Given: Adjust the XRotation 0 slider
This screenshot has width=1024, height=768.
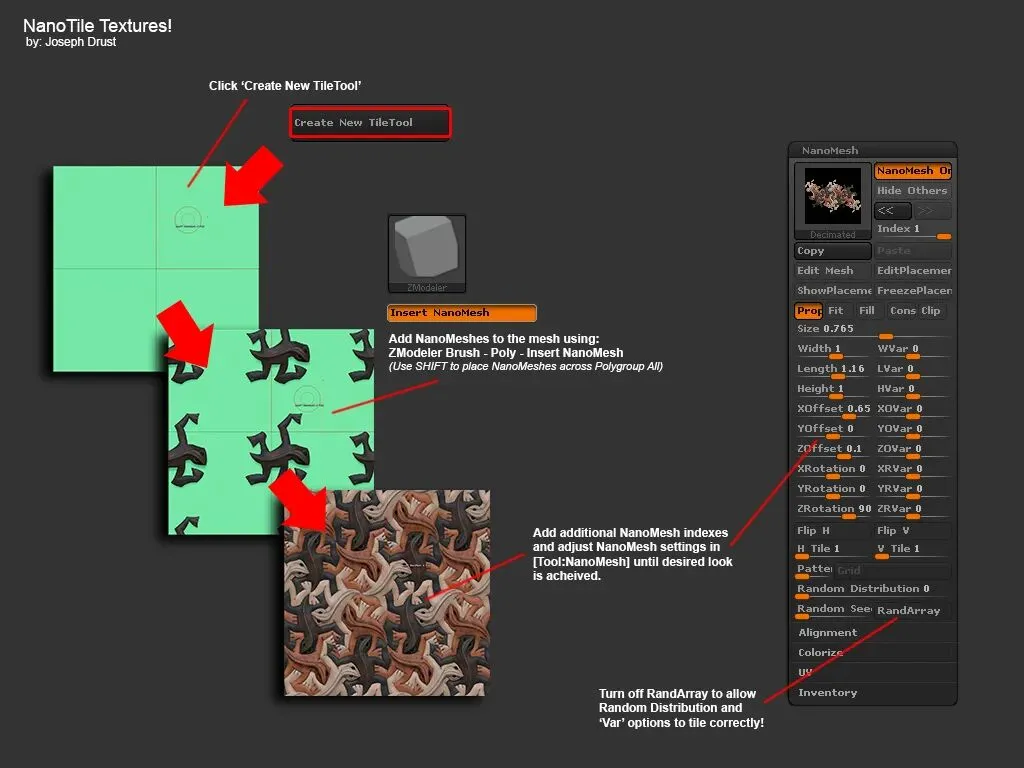Looking at the screenshot, I should [x=833, y=470].
